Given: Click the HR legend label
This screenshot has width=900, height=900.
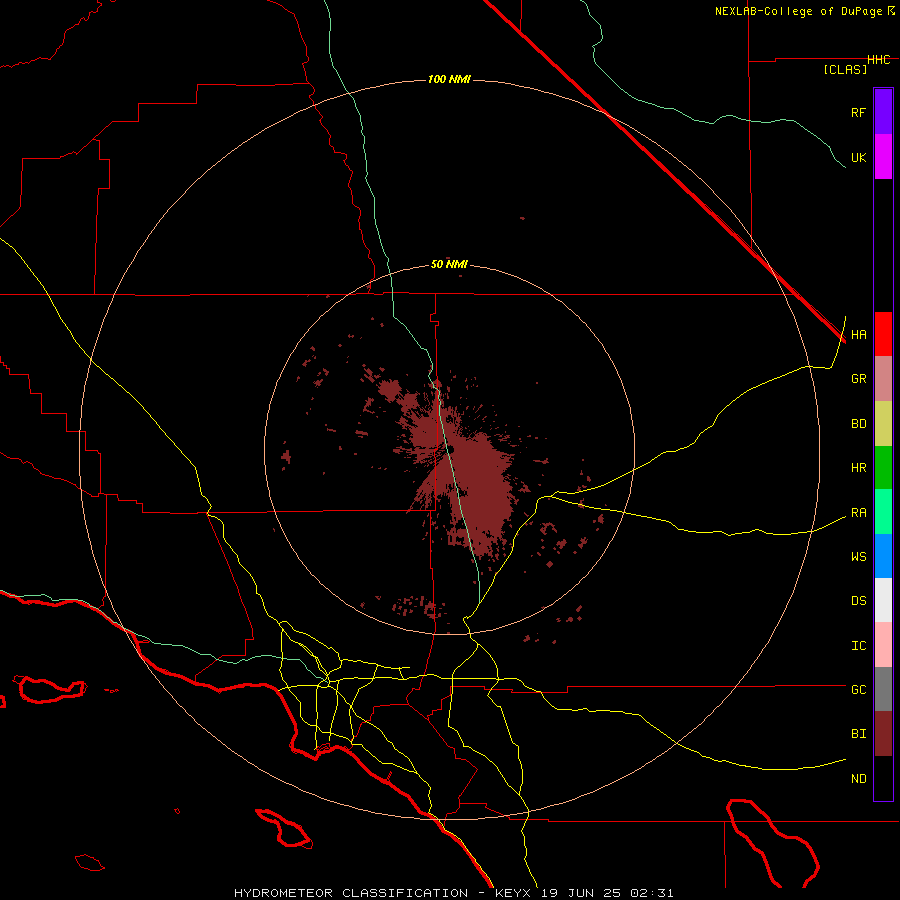Looking at the screenshot, I should (x=859, y=468).
